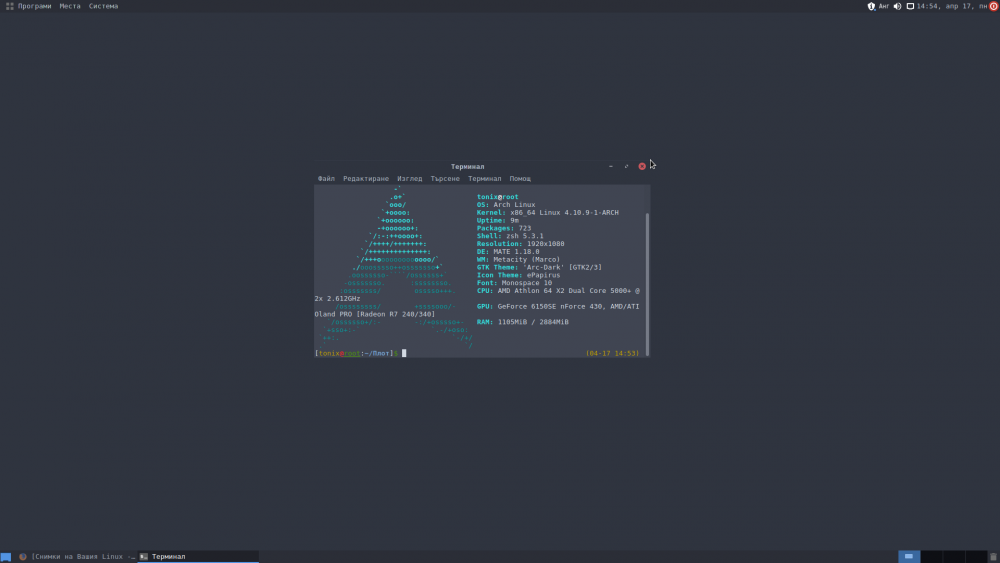
Task: Open terminal Файл menu
Action: [x=326, y=179]
